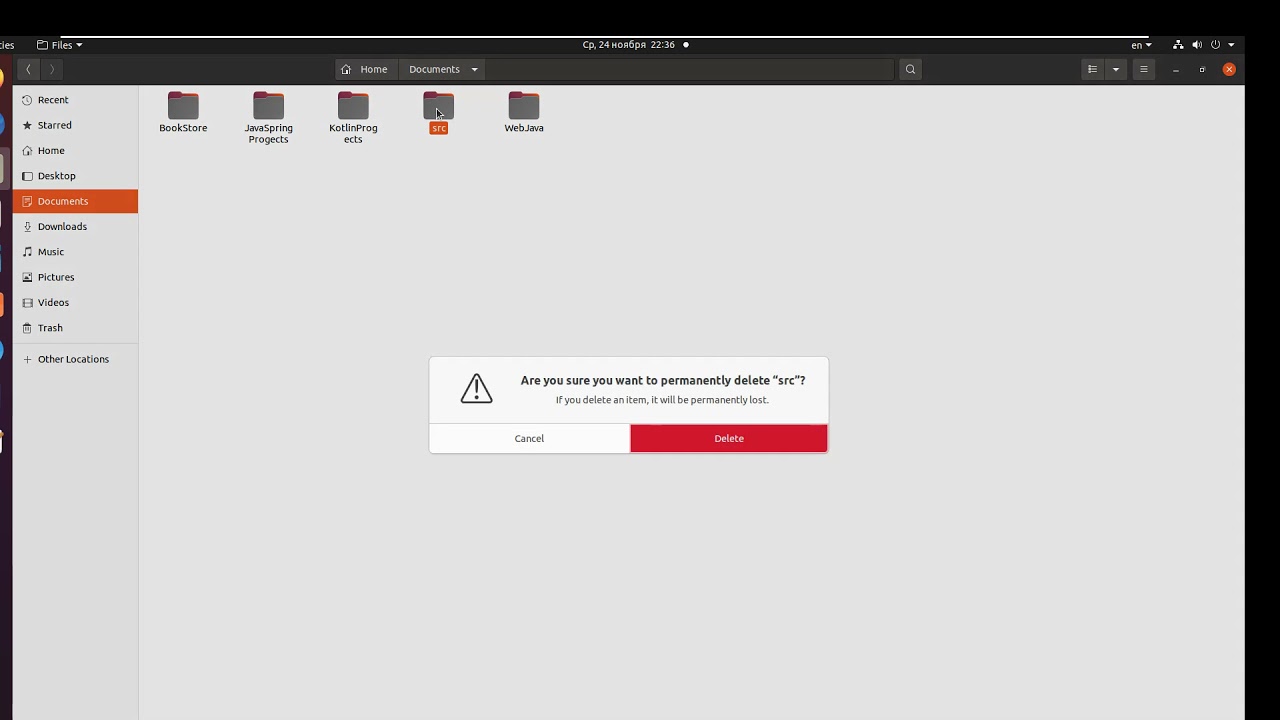Select the KotlinProgects folder
This screenshot has height=720, width=1280.
(353, 118)
